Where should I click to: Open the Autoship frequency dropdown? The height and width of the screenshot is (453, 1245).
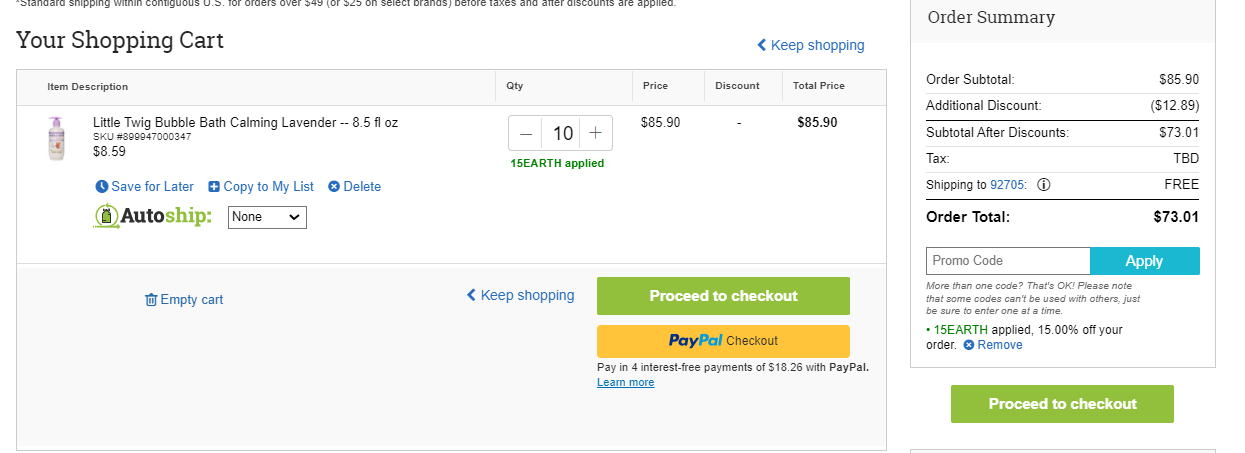click(x=267, y=217)
